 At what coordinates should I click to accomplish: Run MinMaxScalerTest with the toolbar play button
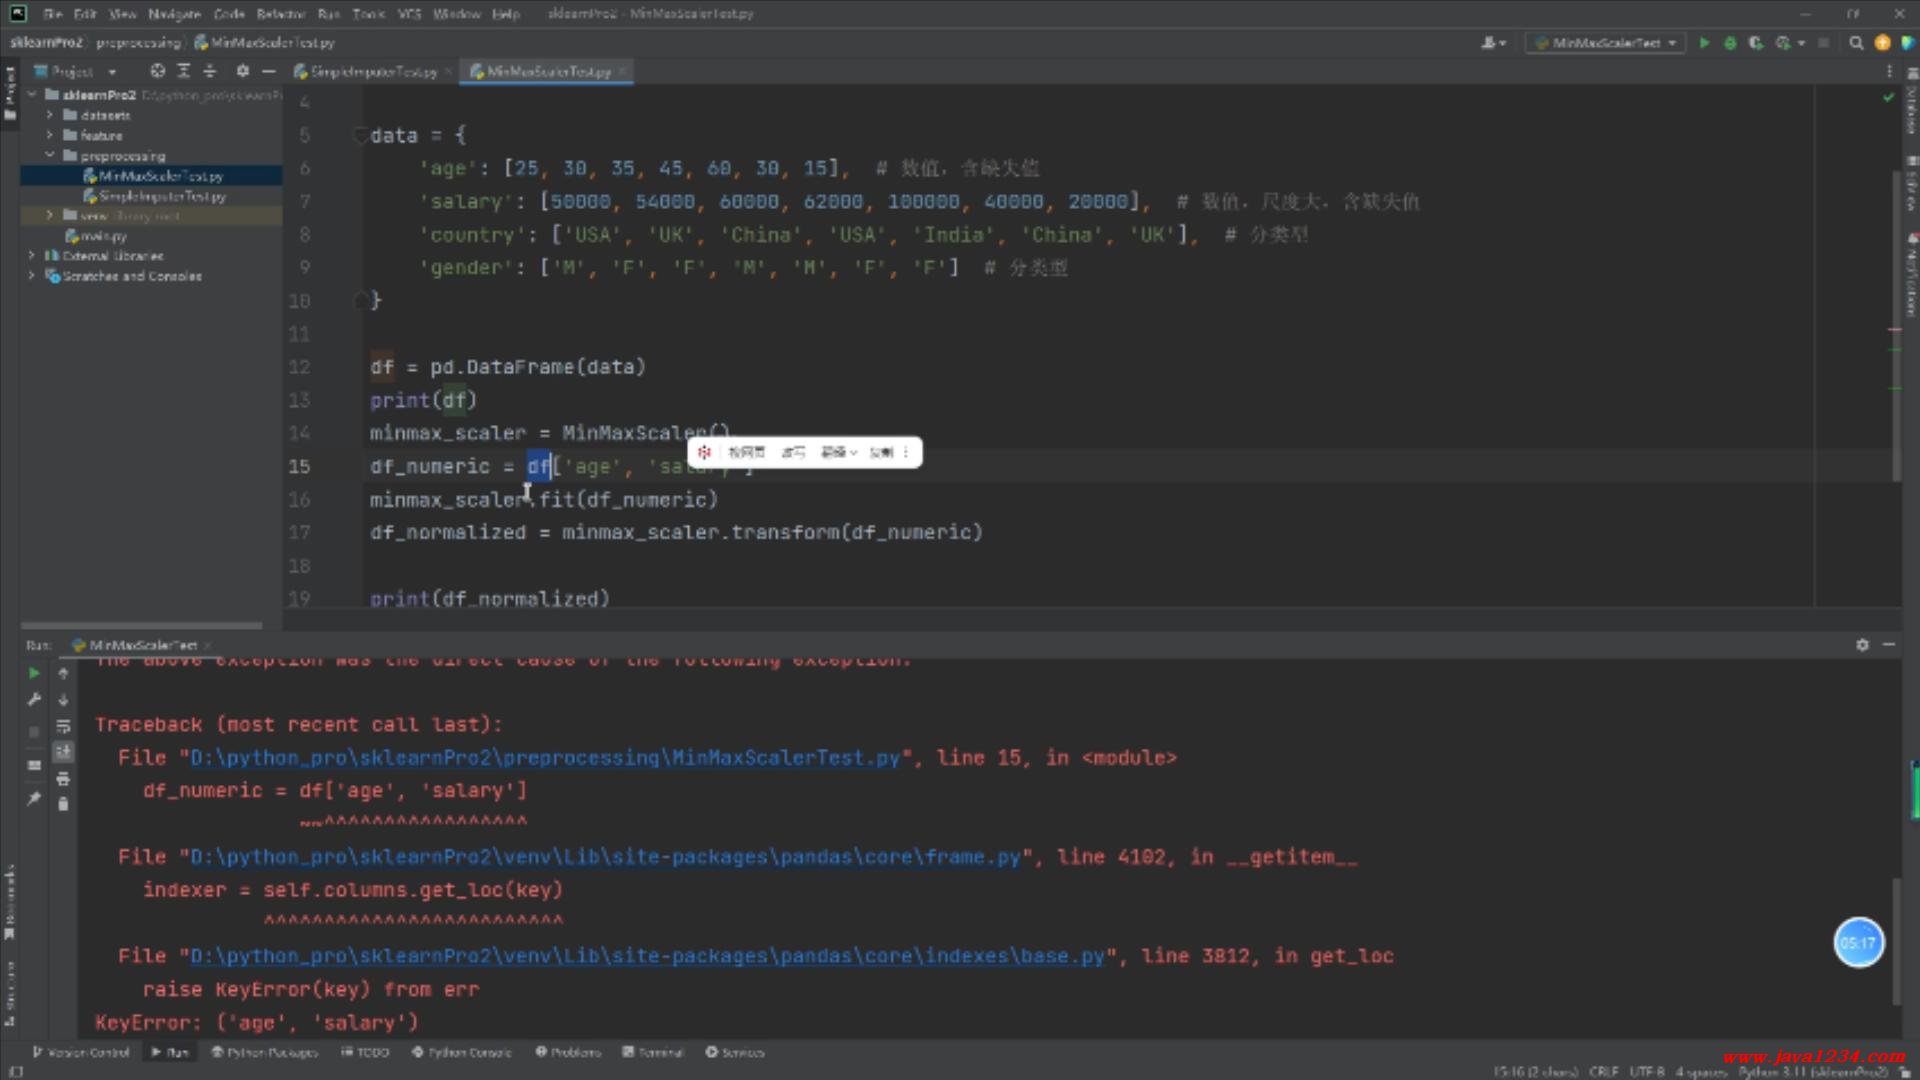(1704, 43)
